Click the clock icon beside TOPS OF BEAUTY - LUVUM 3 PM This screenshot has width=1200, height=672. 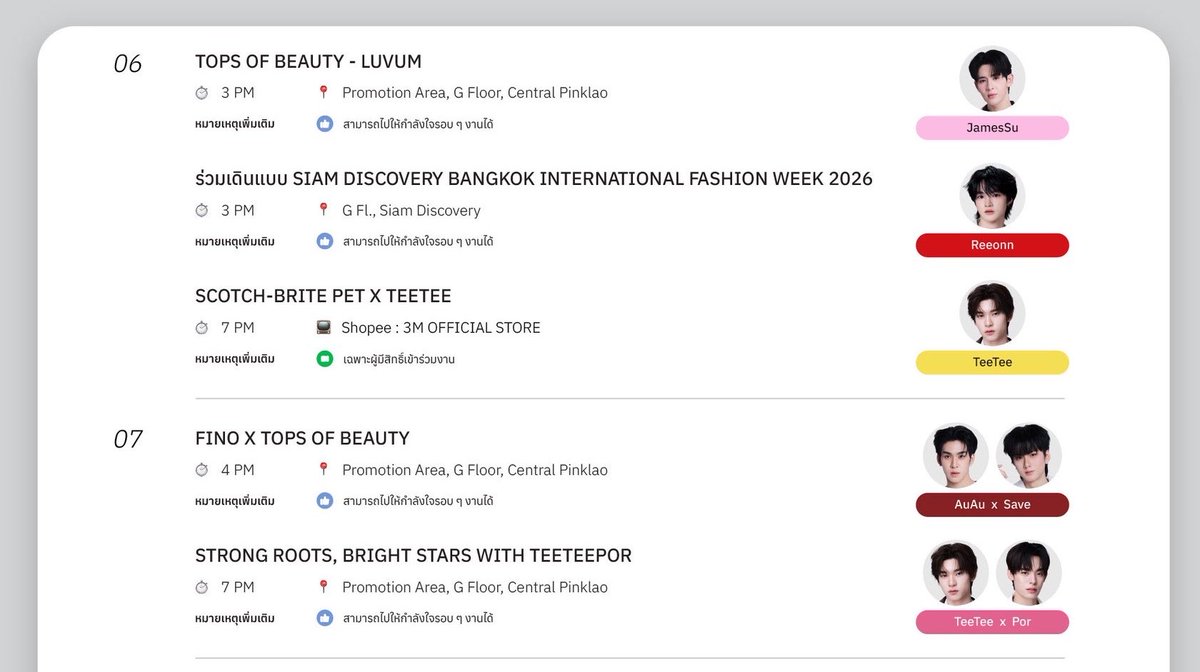[x=202, y=93]
